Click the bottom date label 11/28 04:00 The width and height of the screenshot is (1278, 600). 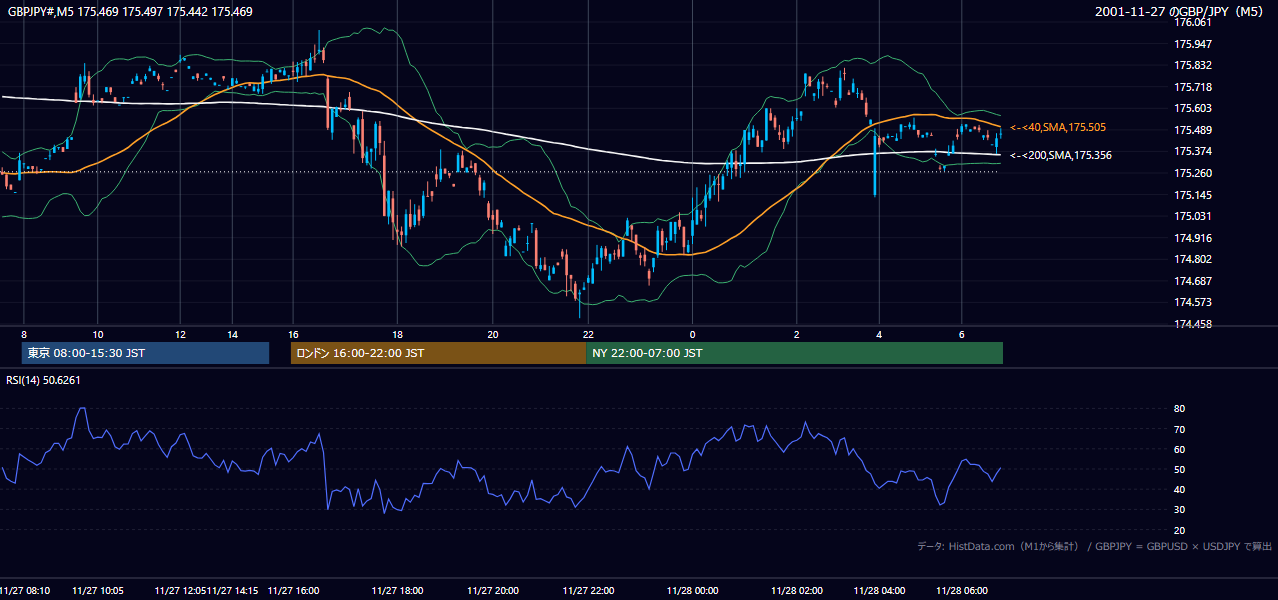[x=879, y=591]
